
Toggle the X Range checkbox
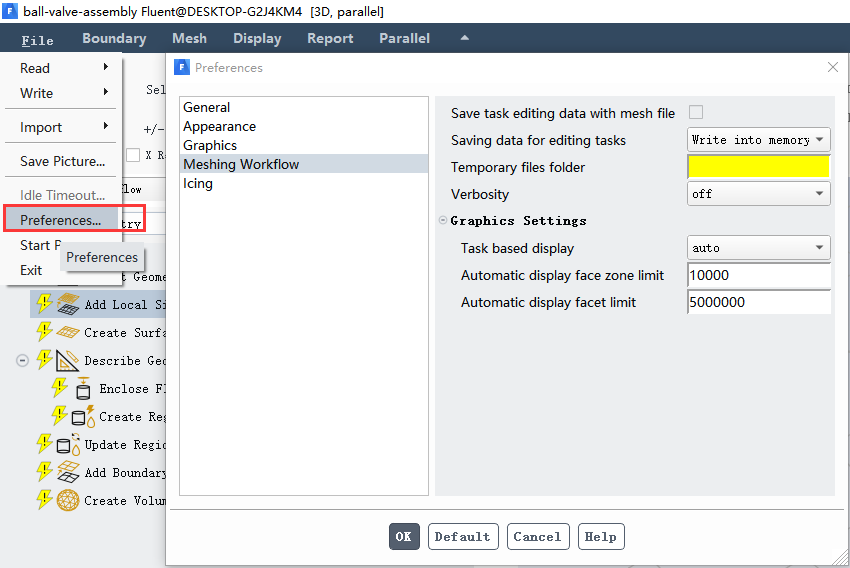133,155
